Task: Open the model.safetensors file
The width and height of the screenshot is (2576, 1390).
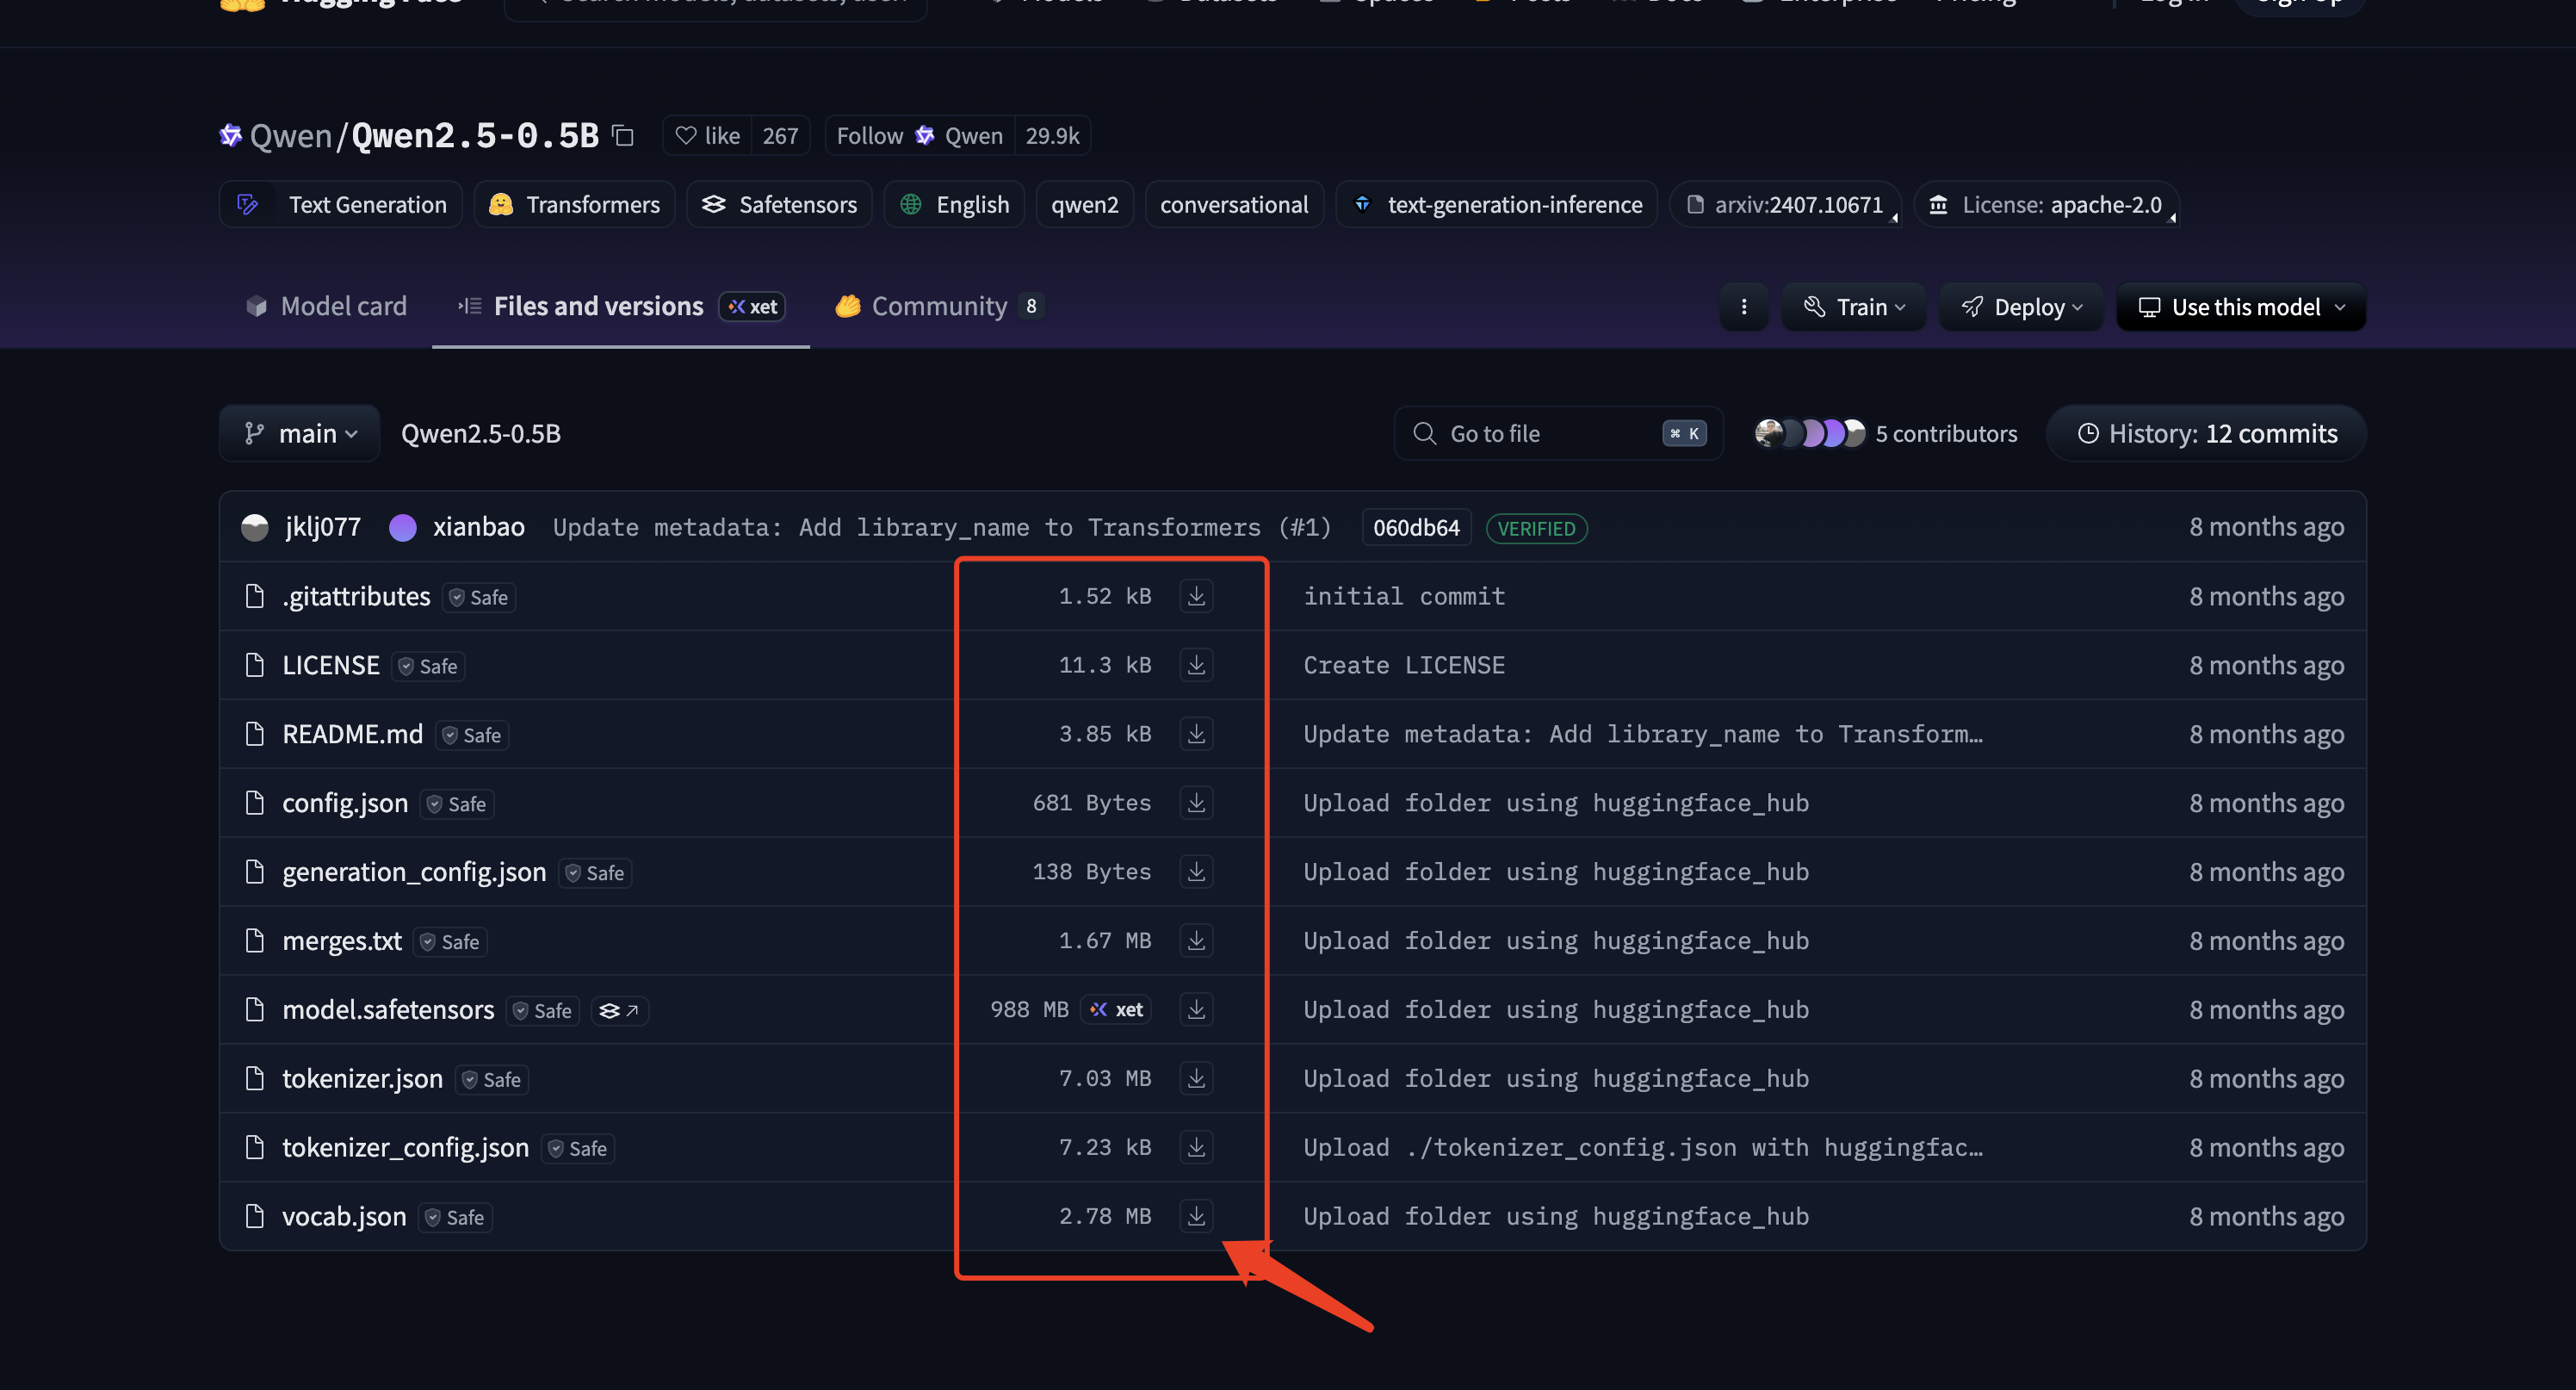Action: pyautogui.click(x=388, y=1010)
